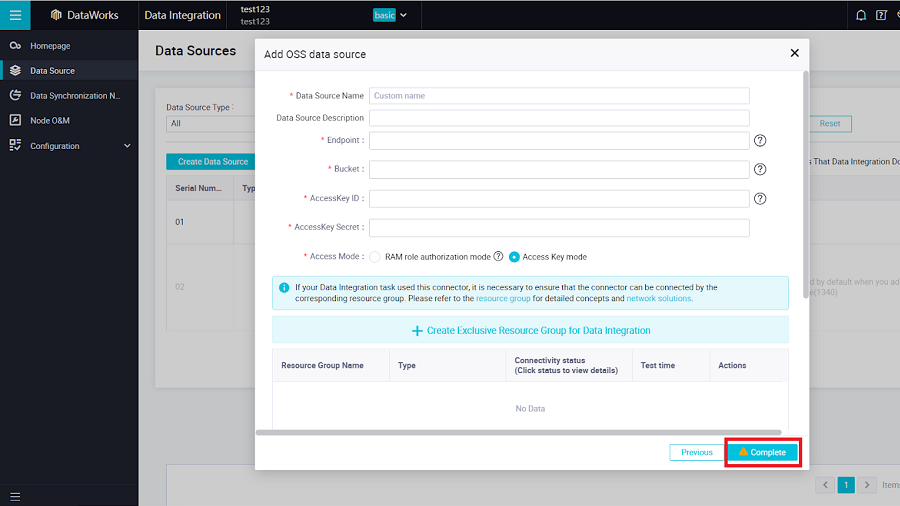Screen dimensions: 900x506
Task: Select page 1 in pagination
Action: pos(846,485)
